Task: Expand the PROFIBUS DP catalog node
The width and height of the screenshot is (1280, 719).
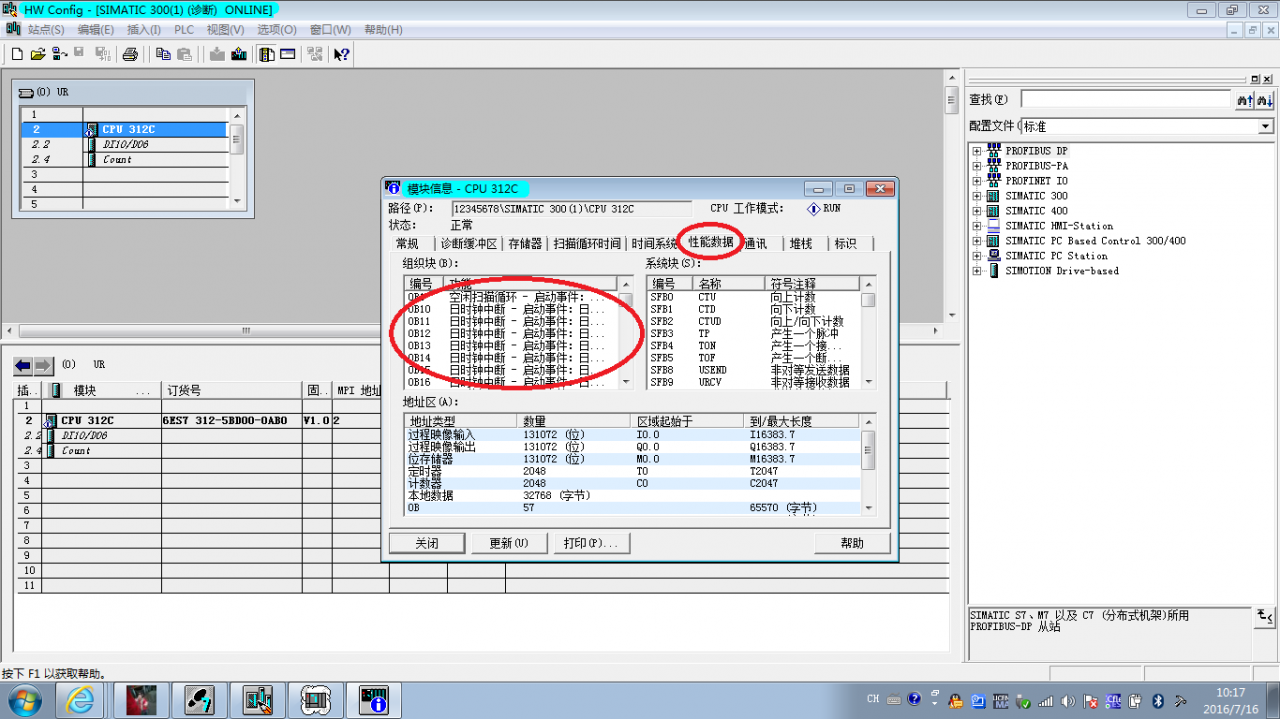Action: [976, 151]
